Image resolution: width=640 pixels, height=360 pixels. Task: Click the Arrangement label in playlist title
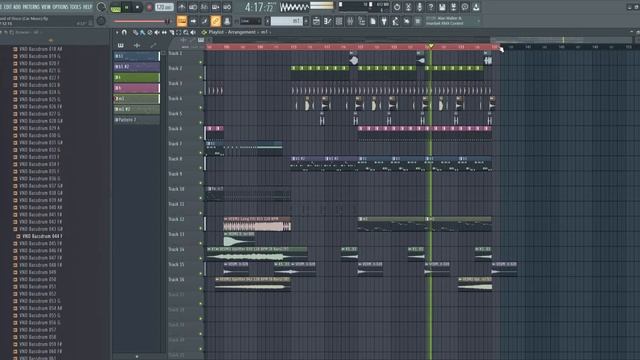coord(241,32)
